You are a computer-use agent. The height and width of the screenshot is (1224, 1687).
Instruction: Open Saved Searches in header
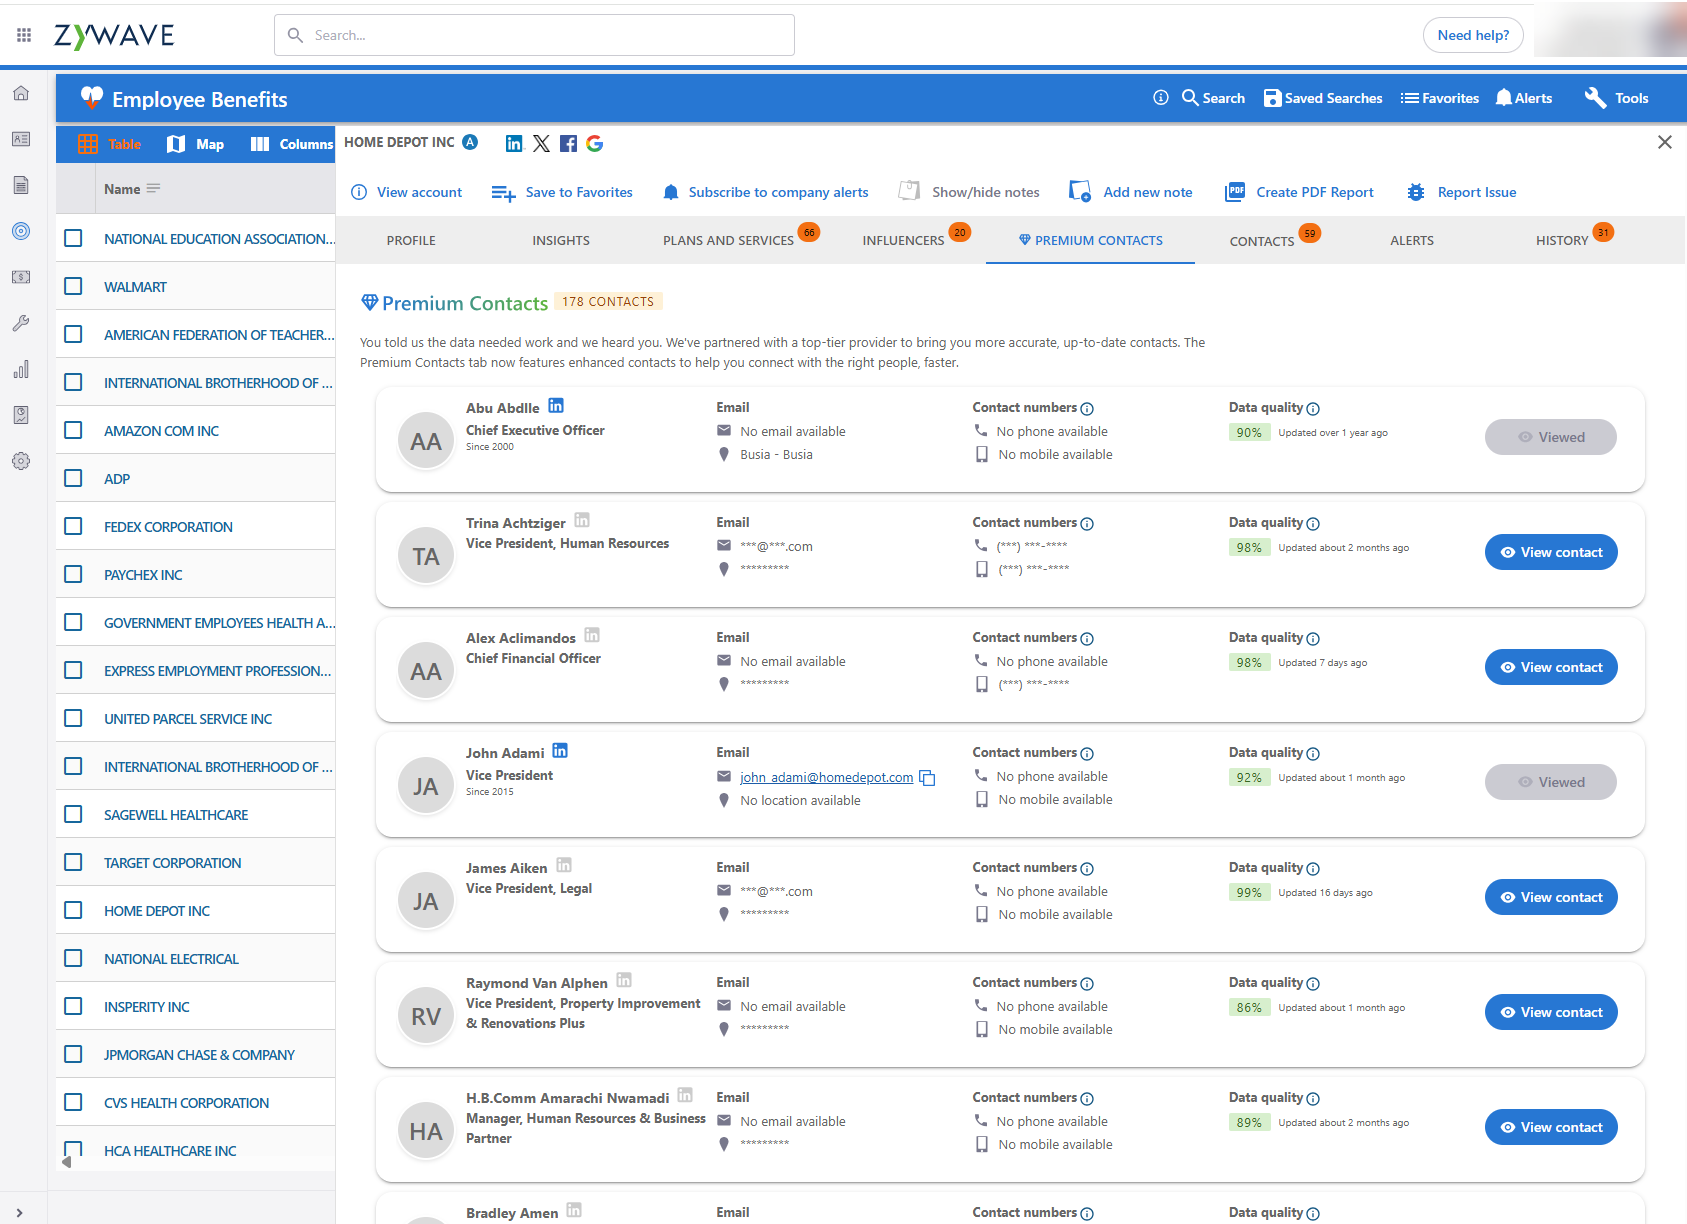1323,98
